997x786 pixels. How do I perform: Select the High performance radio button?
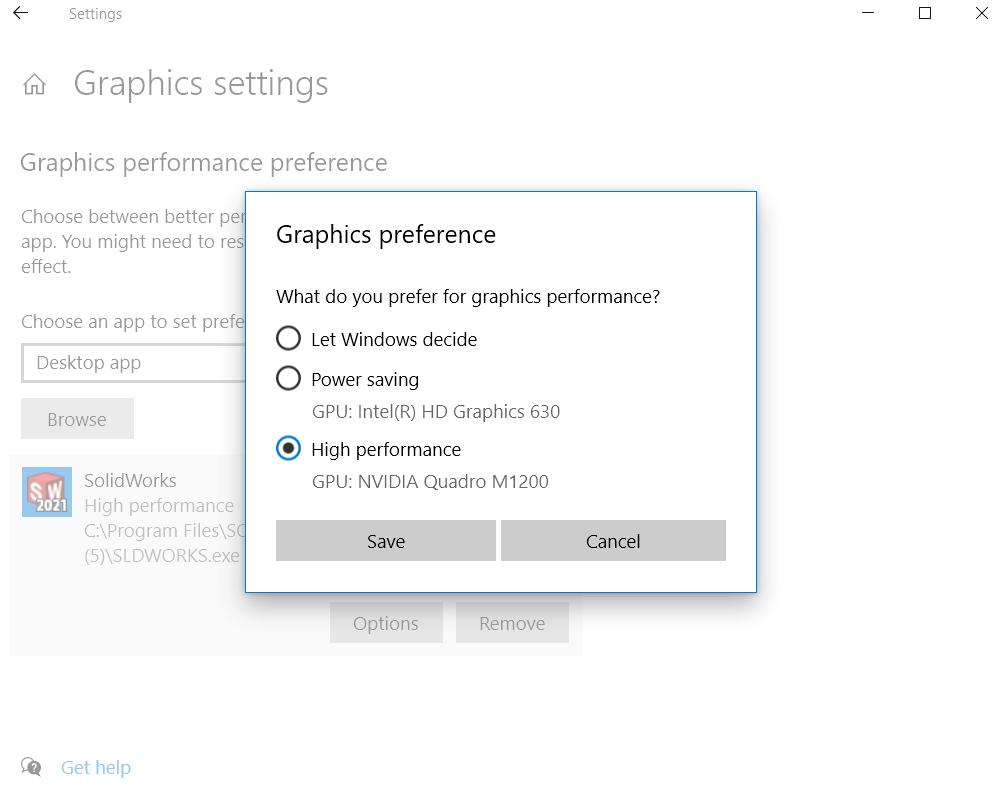point(288,448)
